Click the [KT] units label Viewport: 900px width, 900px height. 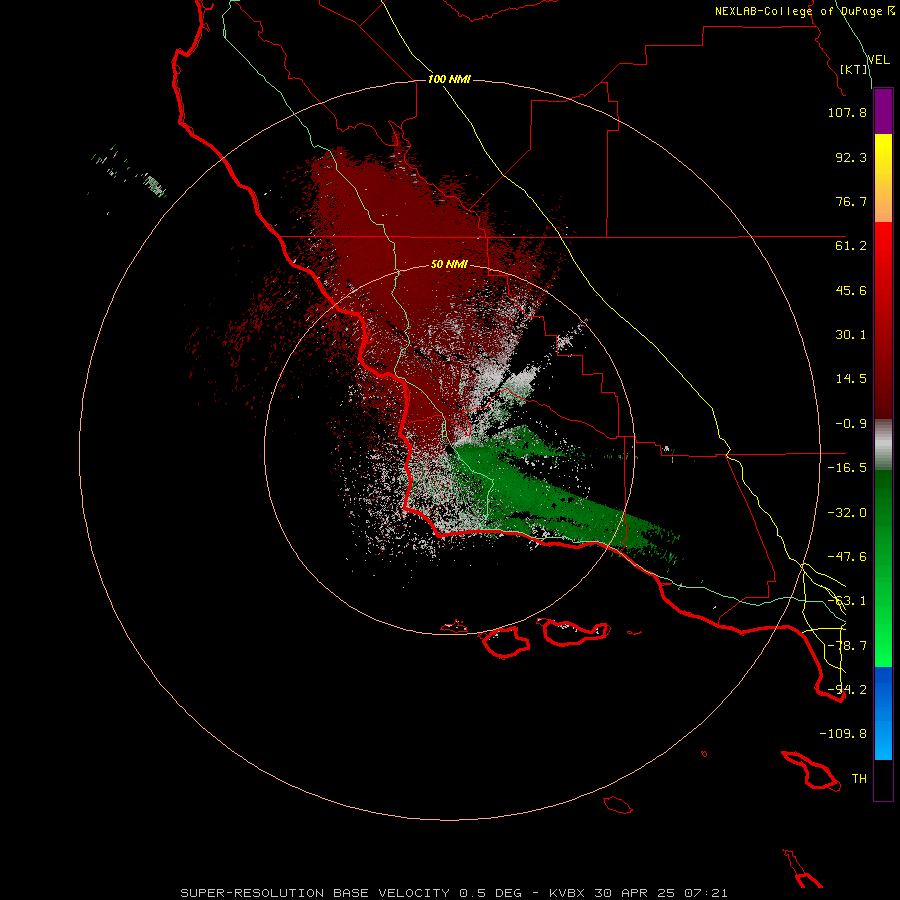[x=854, y=69]
